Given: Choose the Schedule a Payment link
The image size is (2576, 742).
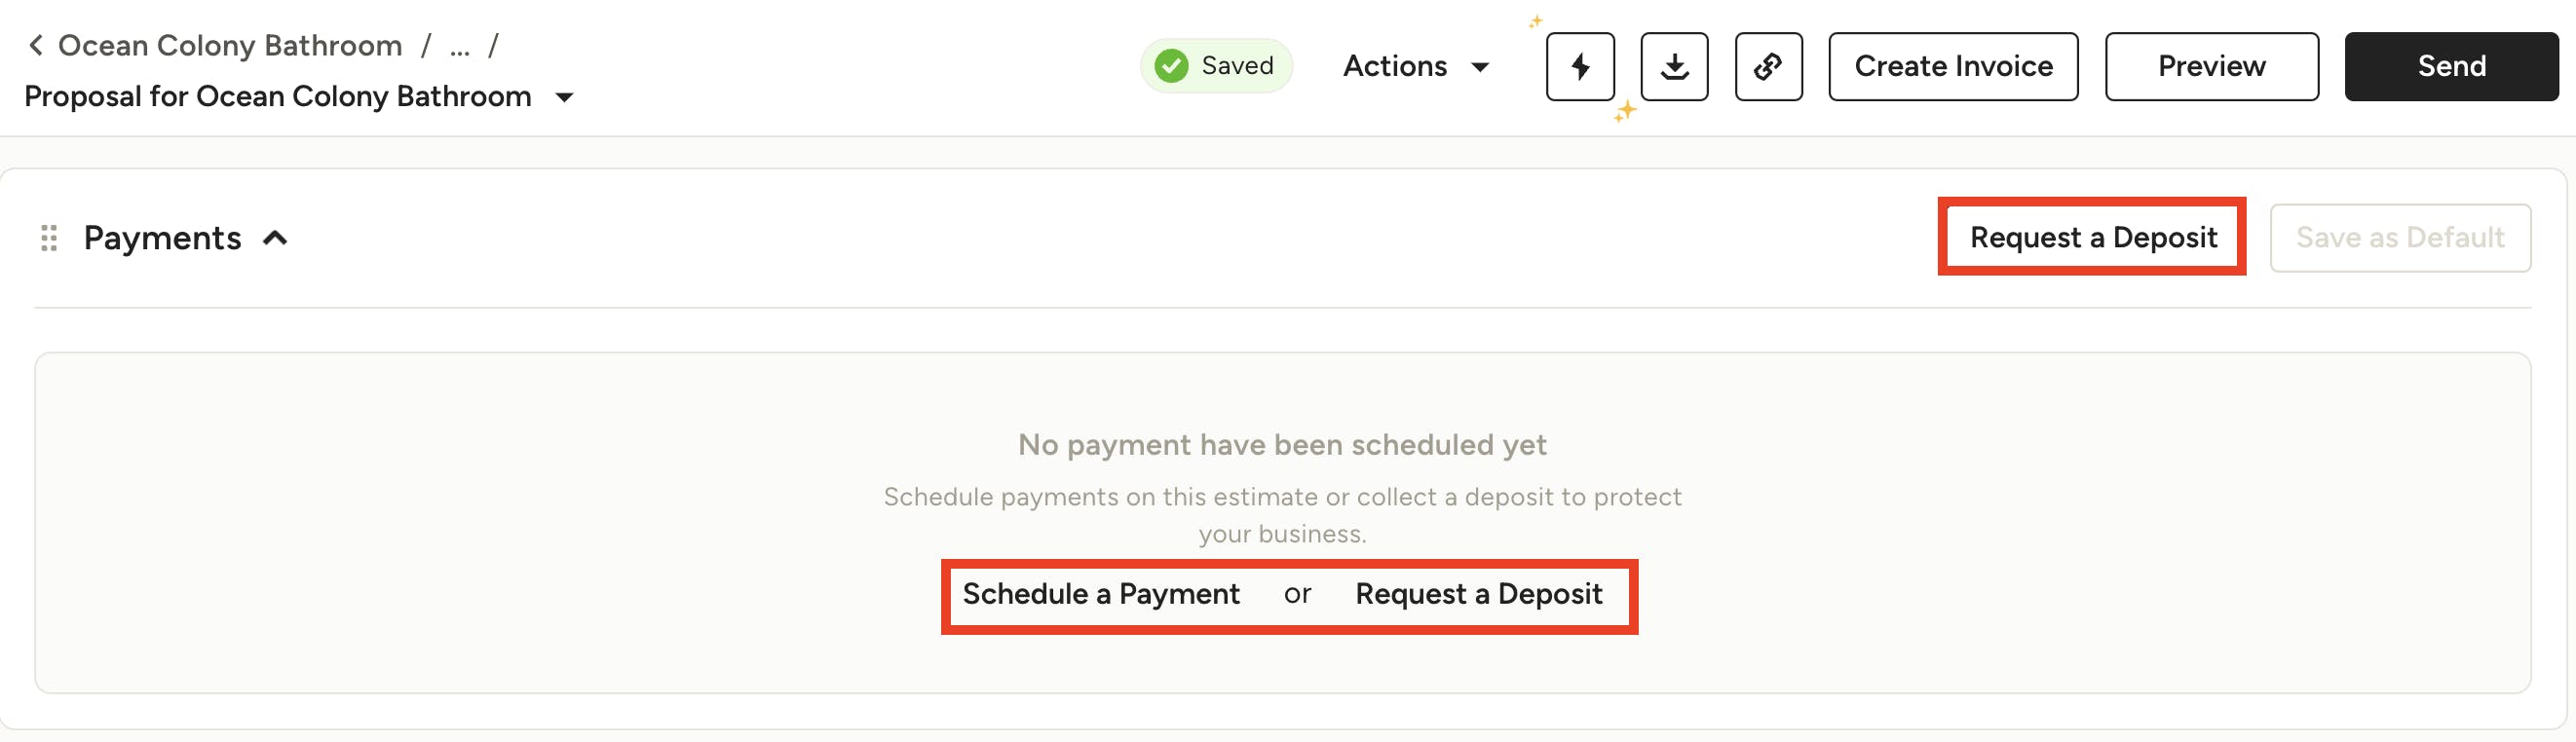Looking at the screenshot, I should [x=1100, y=594].
